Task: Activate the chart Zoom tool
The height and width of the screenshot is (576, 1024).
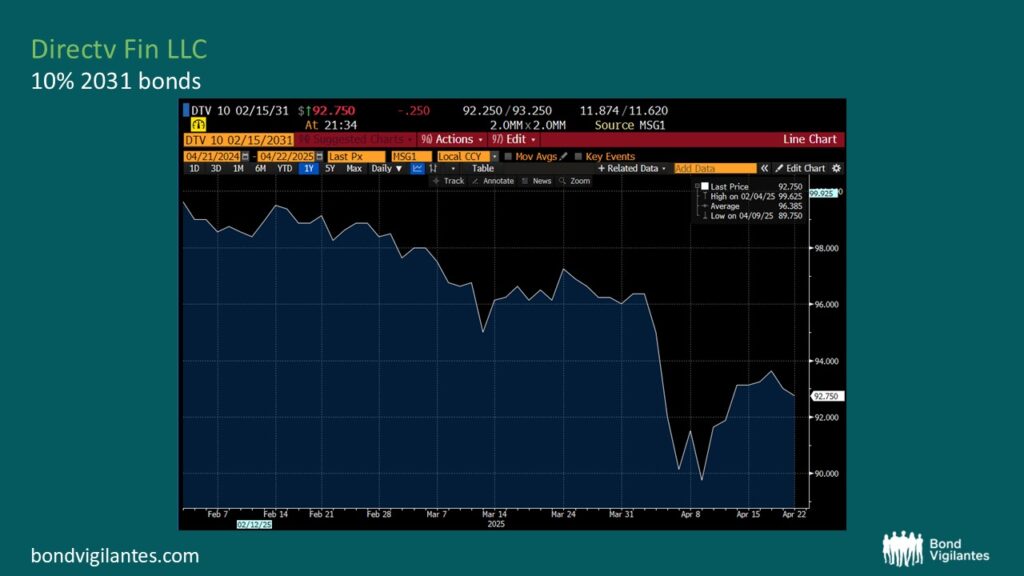Action: click(575, 181)
